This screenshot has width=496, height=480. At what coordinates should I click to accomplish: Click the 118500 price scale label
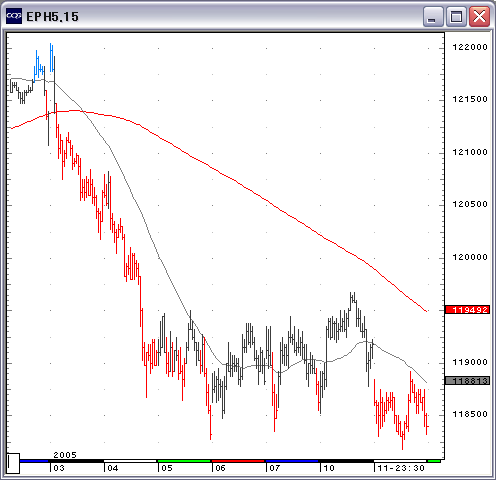470,414
